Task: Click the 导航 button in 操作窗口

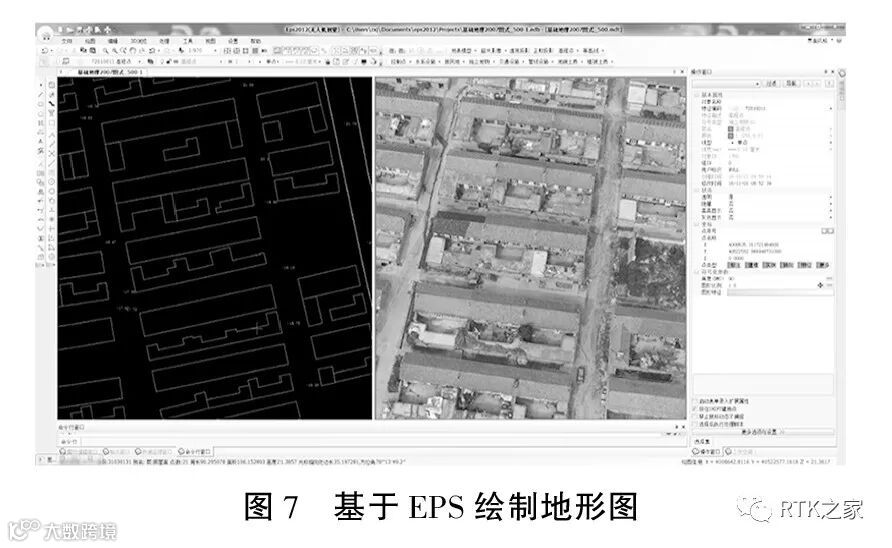Action: tap(791, 84)
